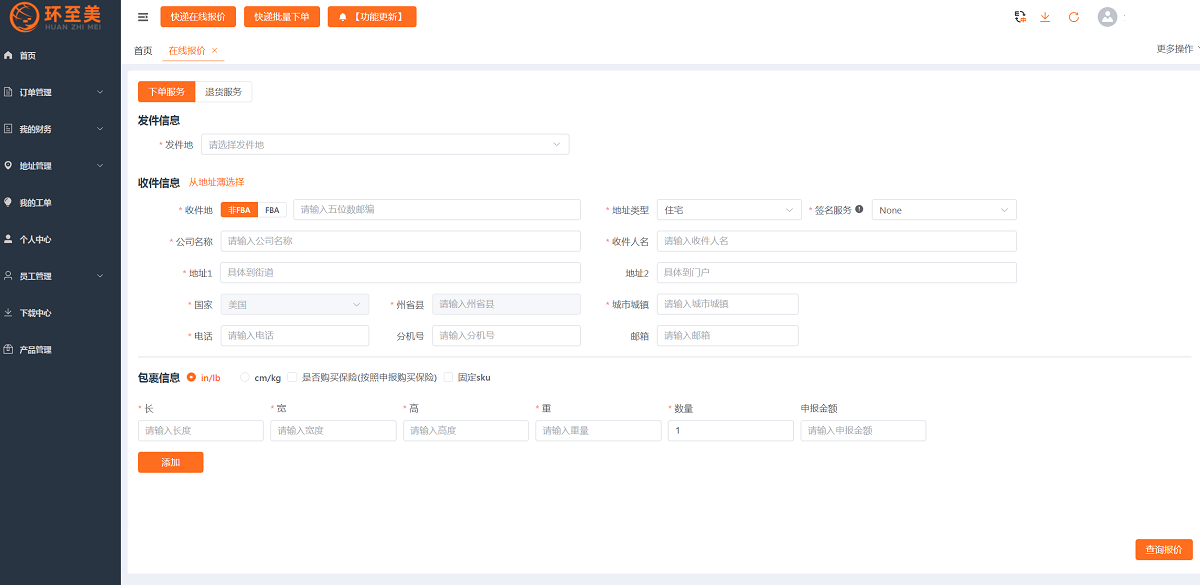Image resolution: width=1200 pixels, height=585 pixels.
Task: Switch to the 退货服务 tab
Action: tap(223, 92)
